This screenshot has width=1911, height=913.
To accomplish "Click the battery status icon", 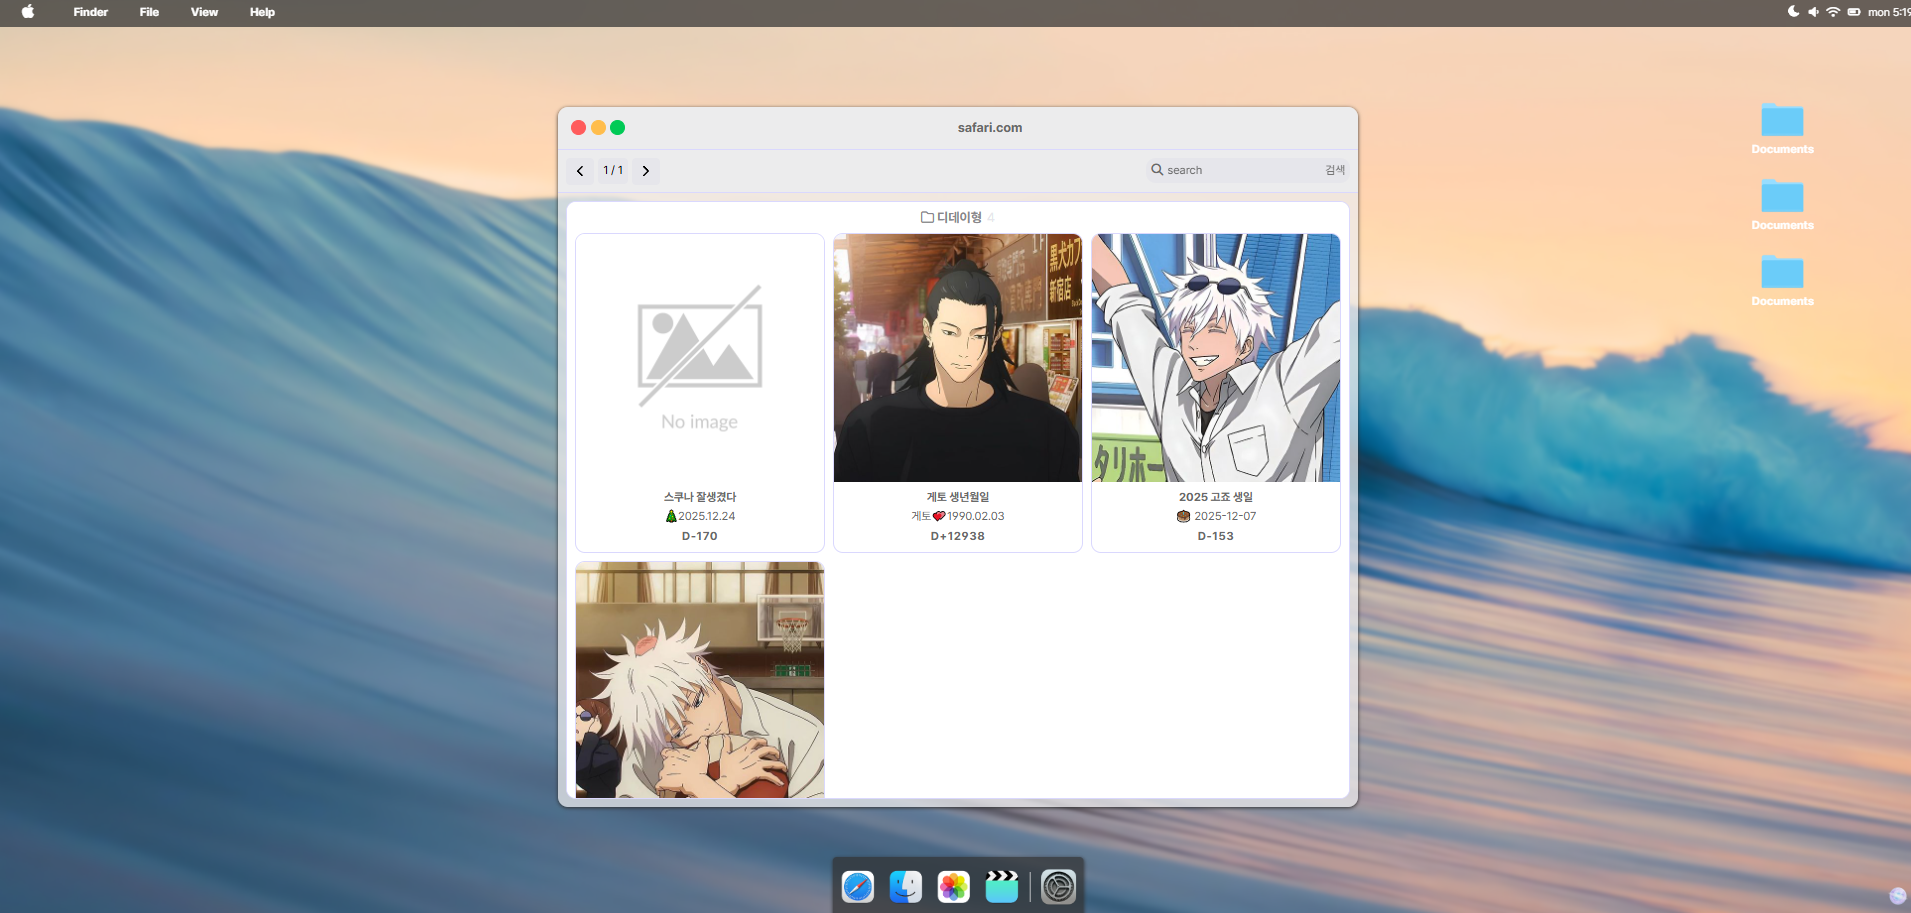I will [x=1854, y=12].
